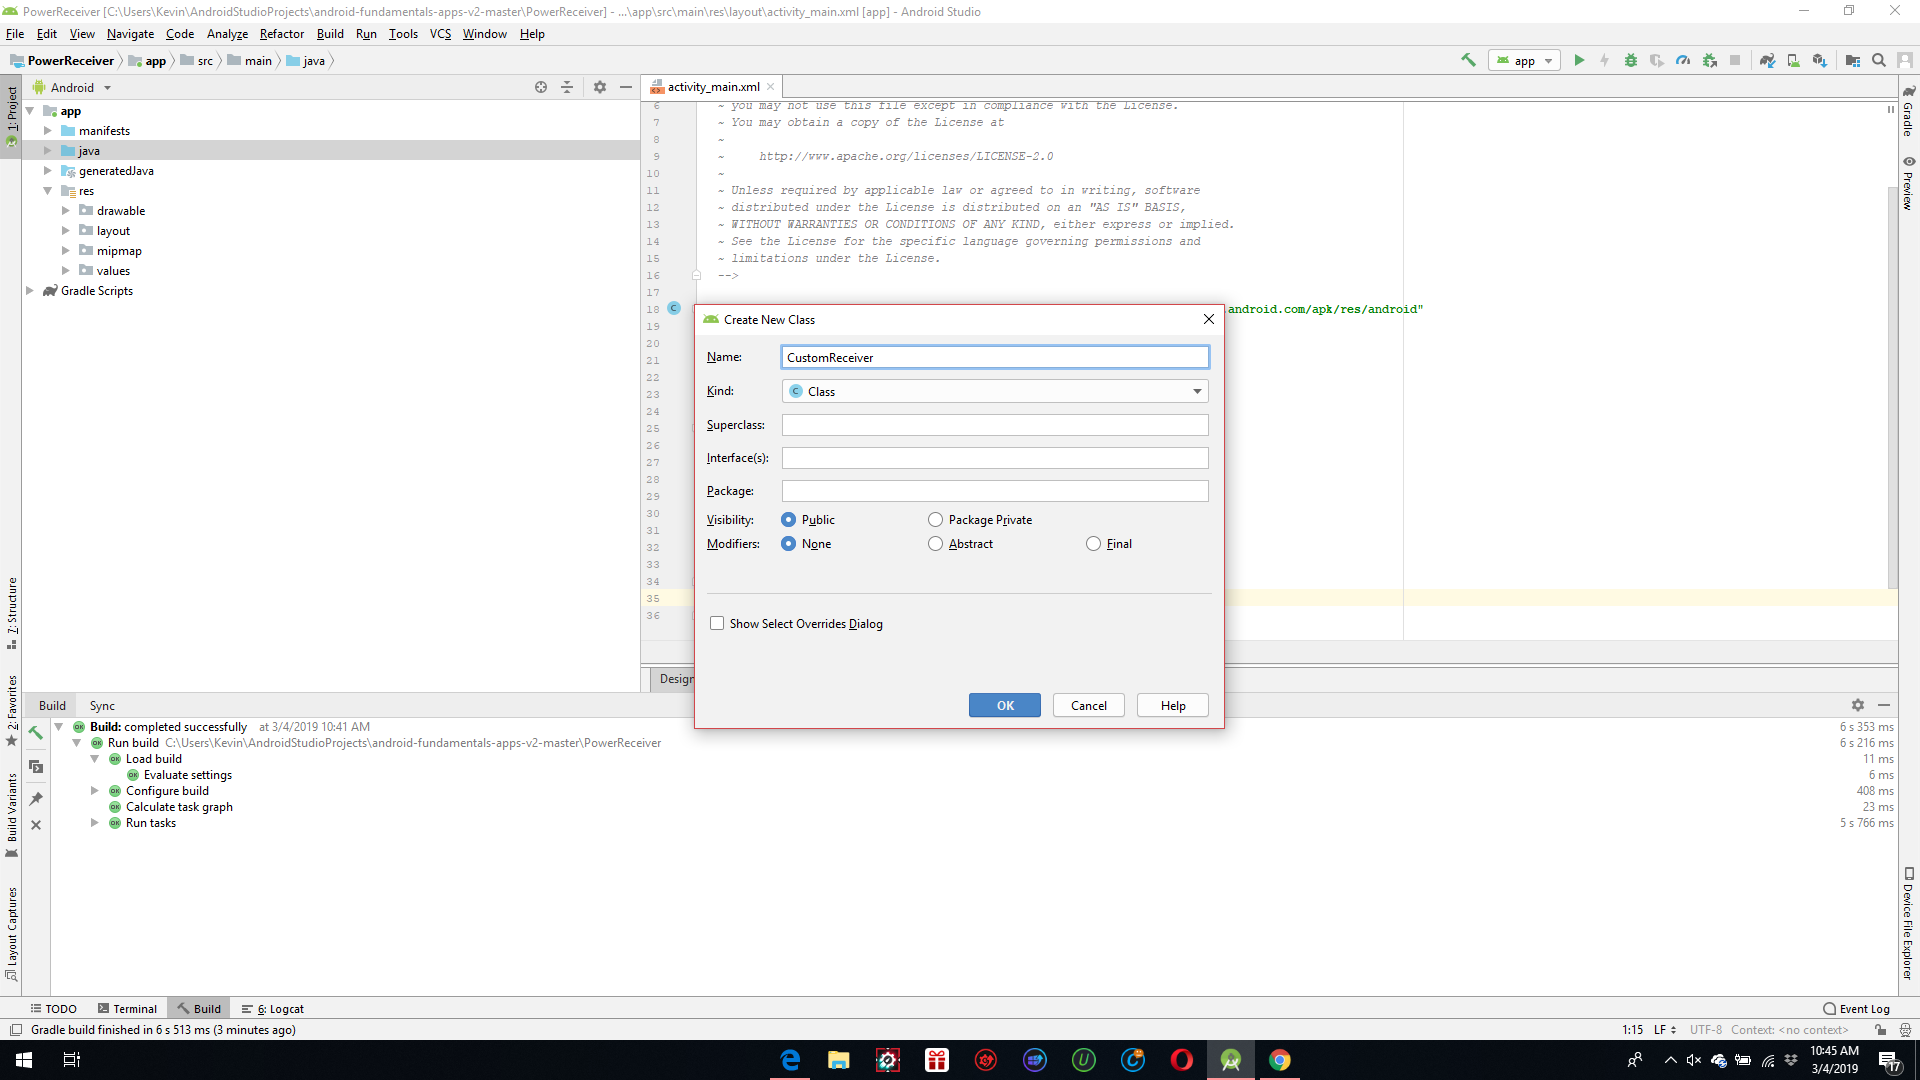Click Help in Create New Class dialog
Screen dimensions: 1920x1080
click(1173, 705)
